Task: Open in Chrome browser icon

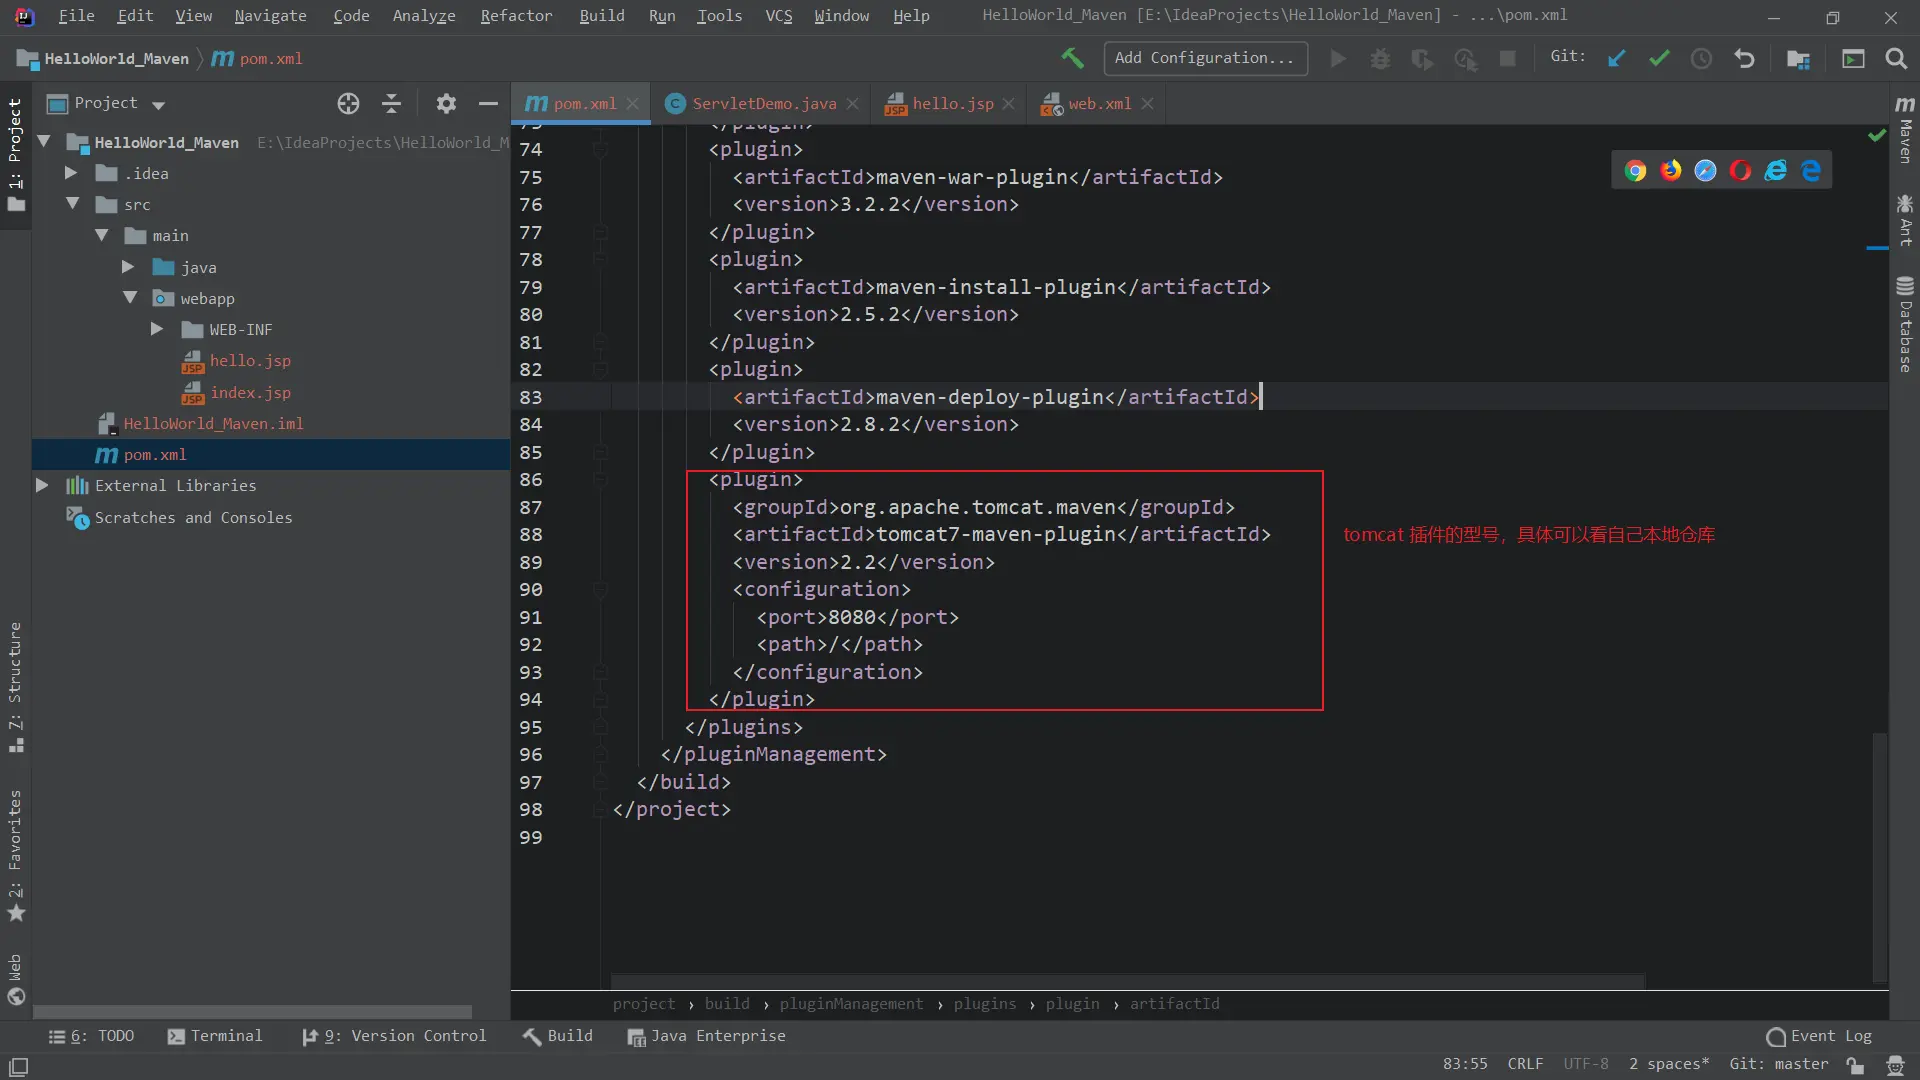Action: pyautogui.click(x=1635, y=171)
